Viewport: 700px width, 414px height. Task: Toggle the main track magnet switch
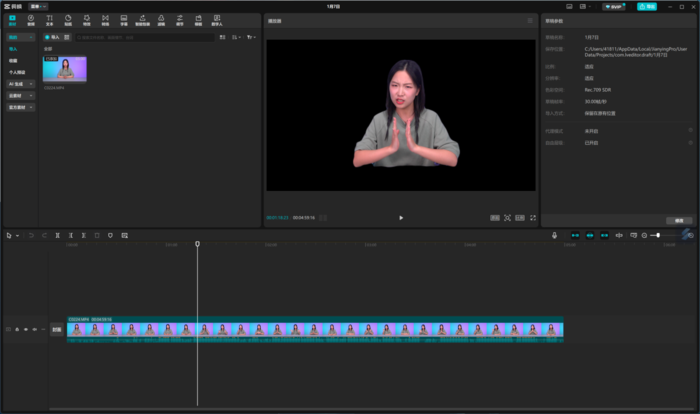[x=574, y=235]
